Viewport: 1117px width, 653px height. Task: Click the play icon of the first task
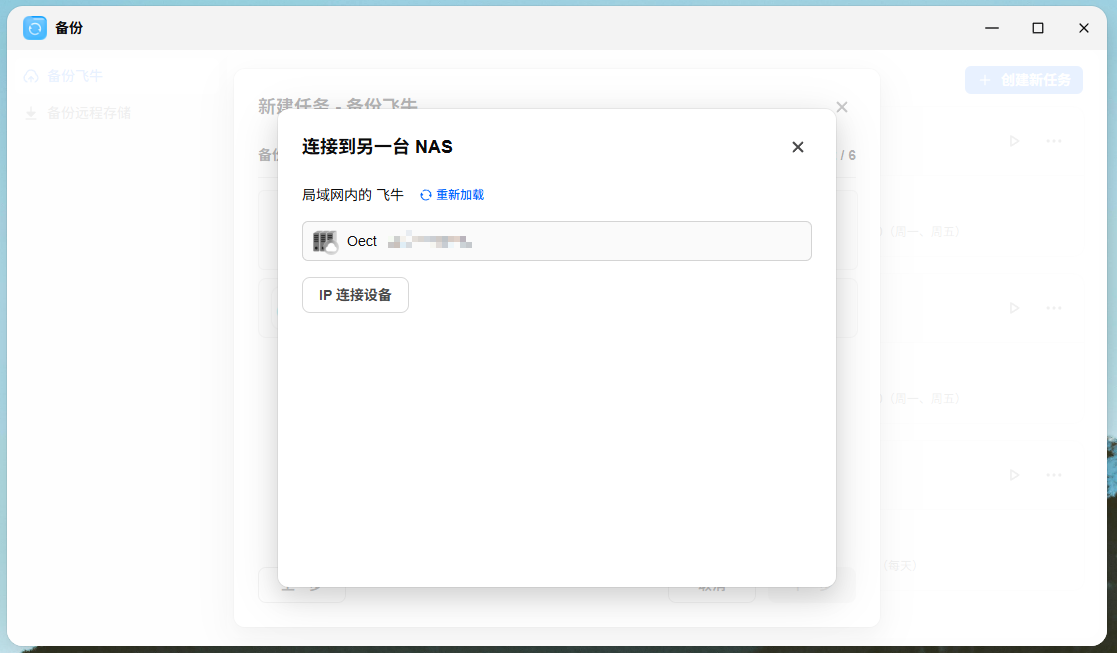pyautogui.click(x=1014, y=141)
